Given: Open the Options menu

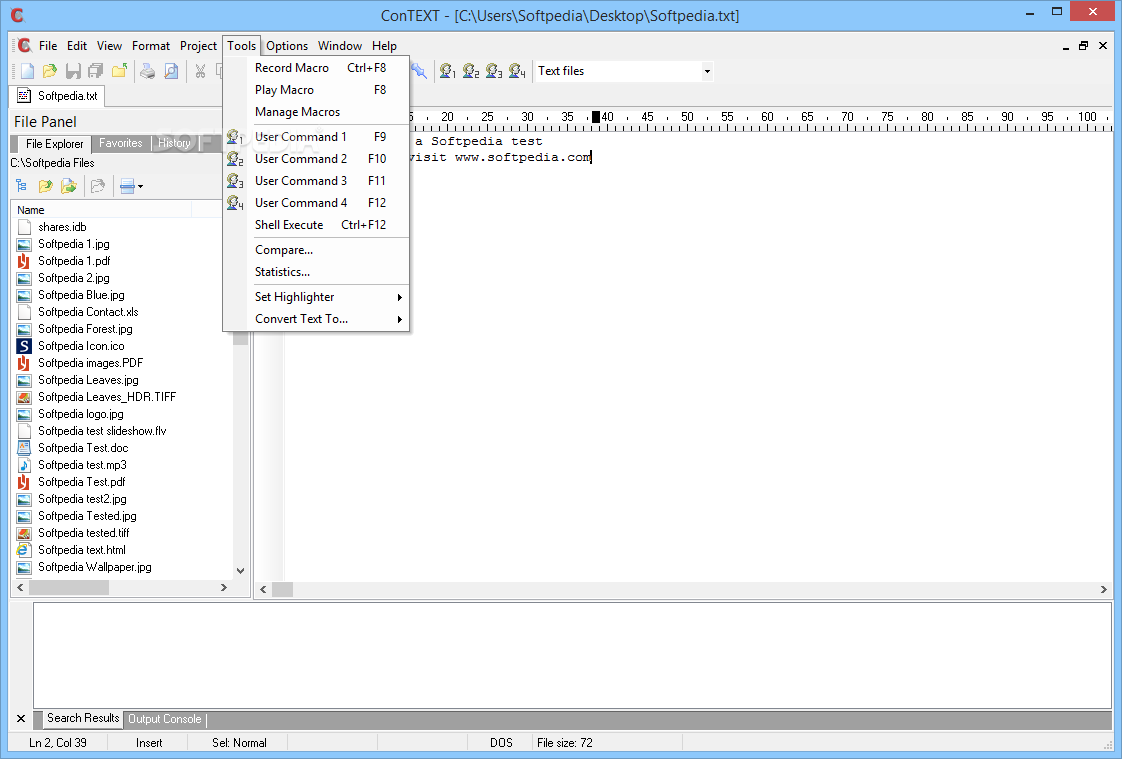Looking at the screenshot, I should point(287,46).
